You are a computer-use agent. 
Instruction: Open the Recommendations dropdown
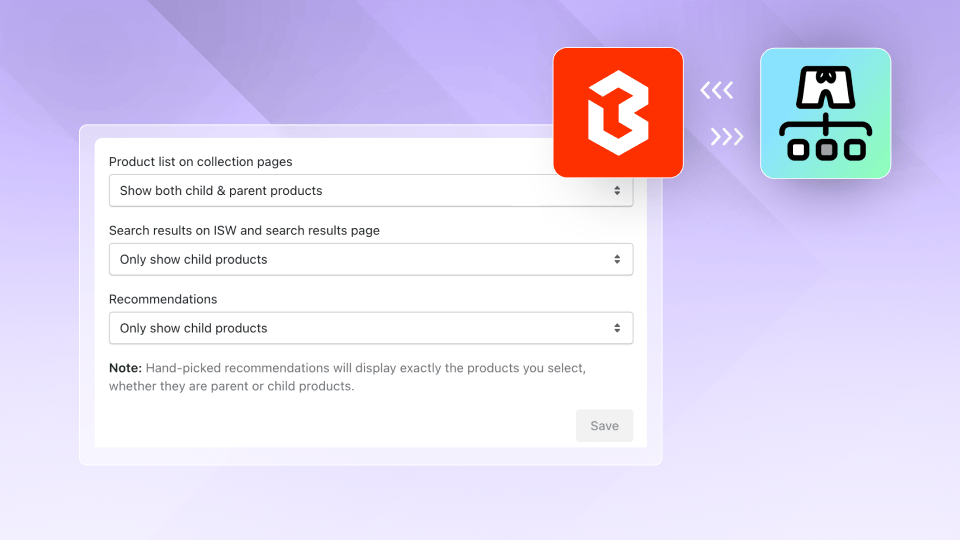[x=371, y=328]
